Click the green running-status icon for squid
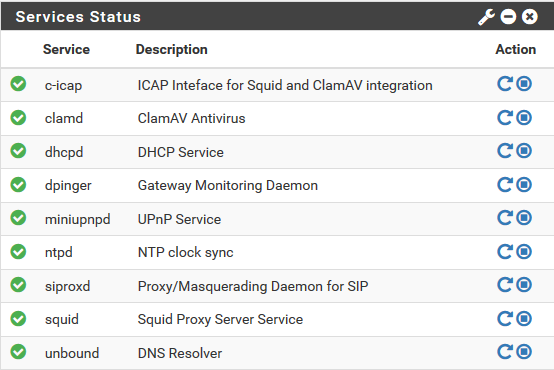The width and height of the screenshot is (554, 370). (18, 318)
